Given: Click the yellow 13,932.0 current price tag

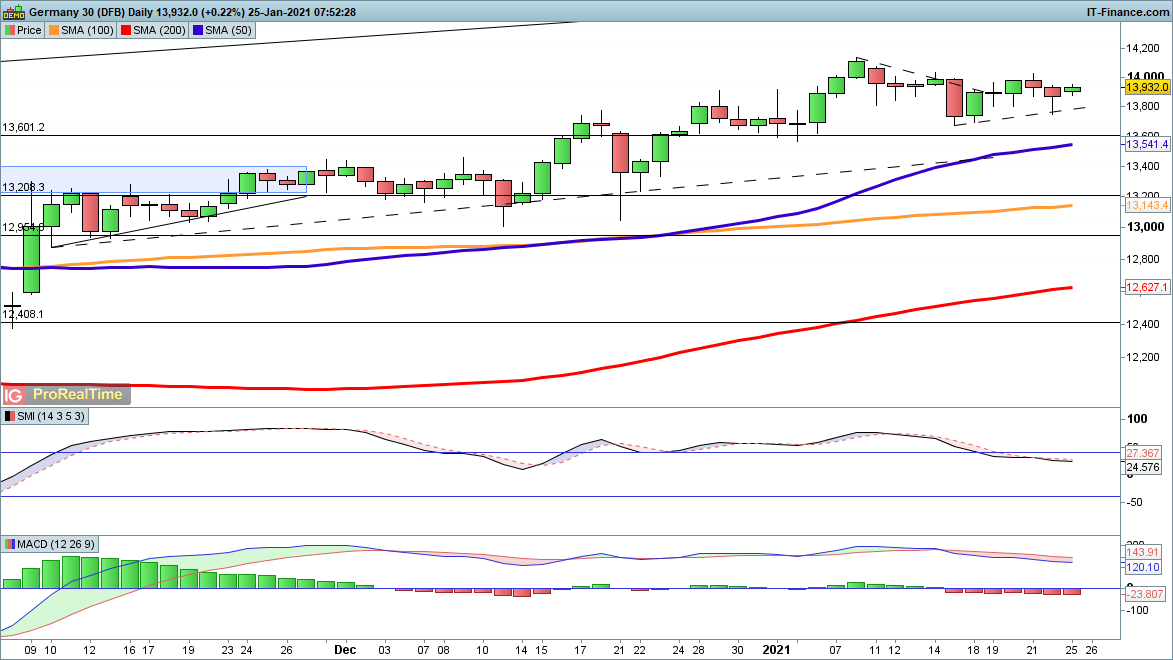Looking at the screenshot, I should coord(1147,87).
